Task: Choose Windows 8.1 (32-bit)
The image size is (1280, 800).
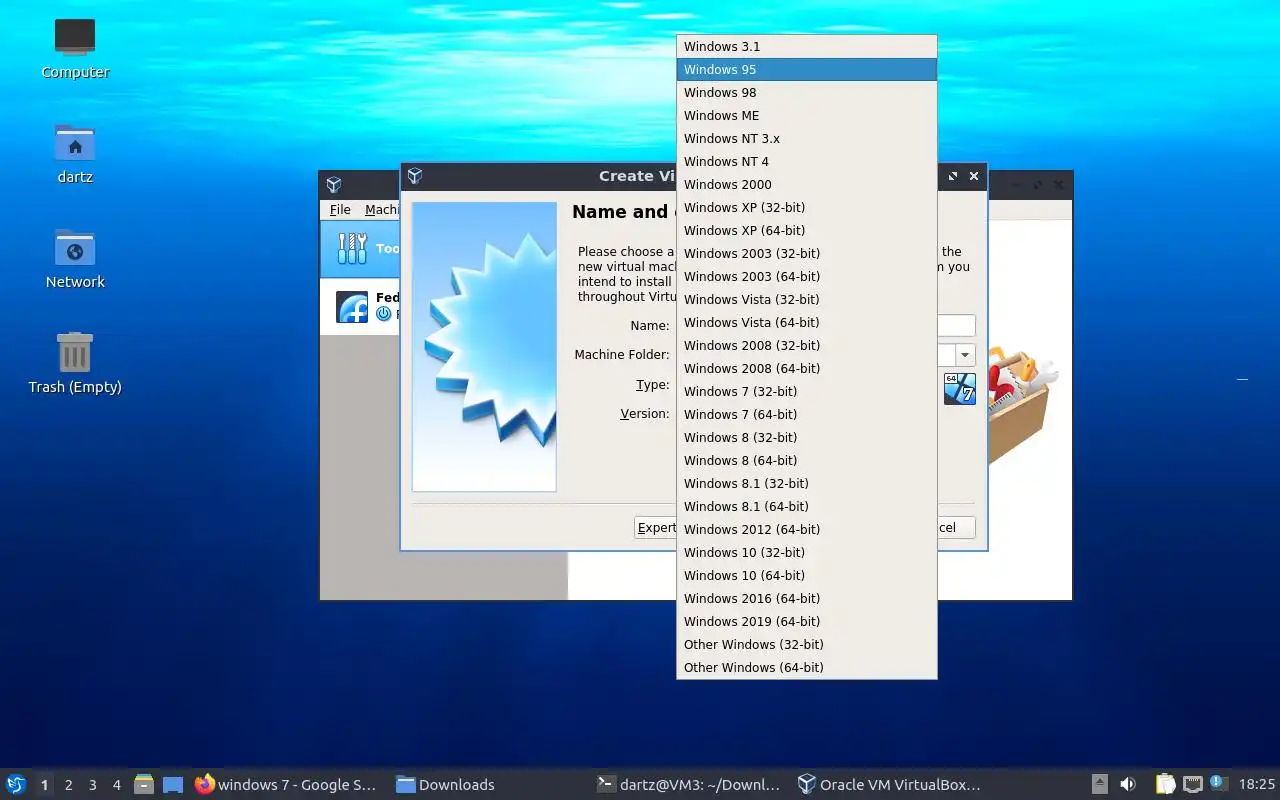Action: (806, 483)
